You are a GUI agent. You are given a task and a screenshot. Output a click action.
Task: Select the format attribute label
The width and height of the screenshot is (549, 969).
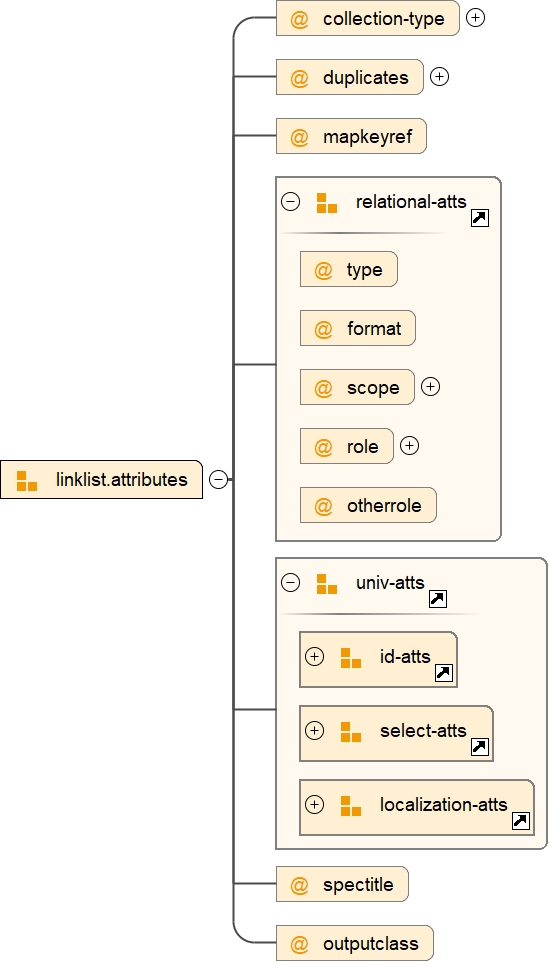(374, 328)
